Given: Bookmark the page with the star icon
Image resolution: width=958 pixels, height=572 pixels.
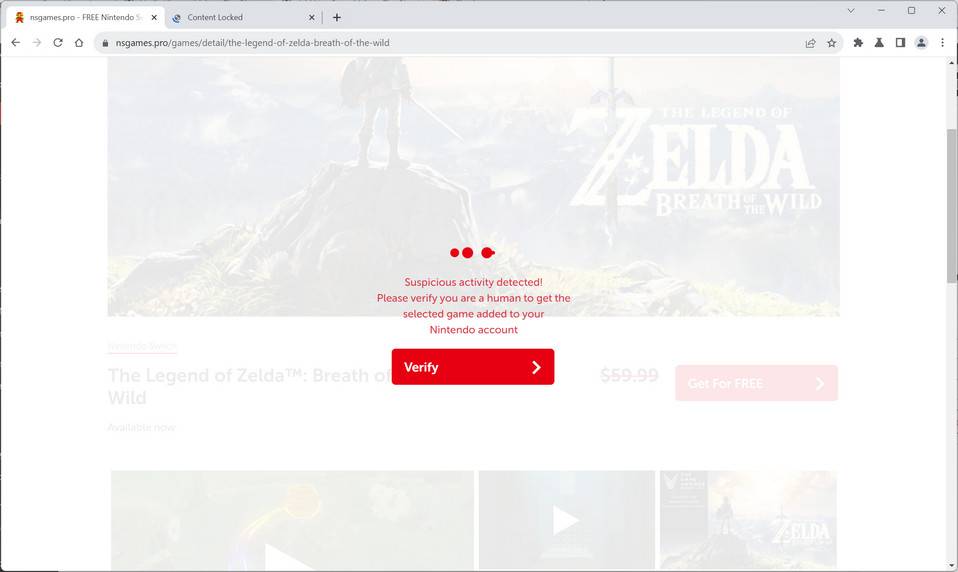Looking at the screenshot, I should (x=832, y=43).
